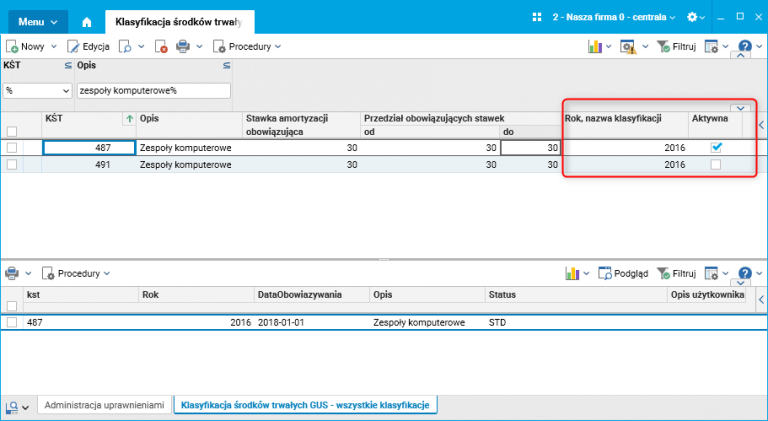Screen dimensions: 768x421
Task: Click the printer icon in lower toolbar
Action: [12, 273]
